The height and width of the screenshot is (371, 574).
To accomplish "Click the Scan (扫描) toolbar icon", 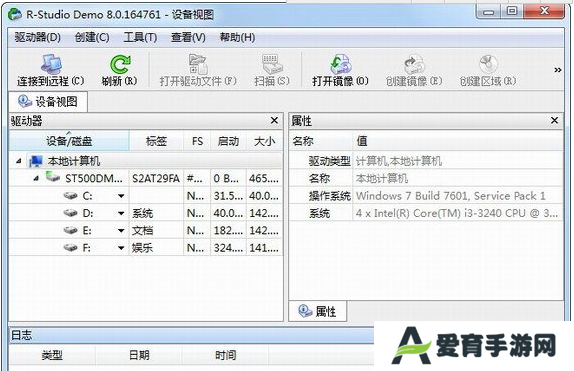I will pos(272,64).
